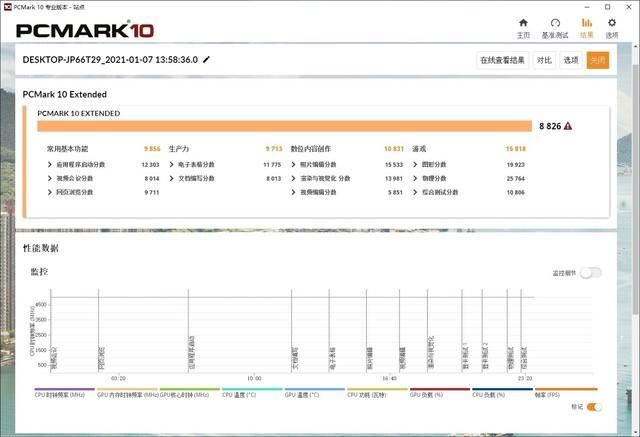
Task: Expand 电子表格分数 row
Action: click(171, 164)
